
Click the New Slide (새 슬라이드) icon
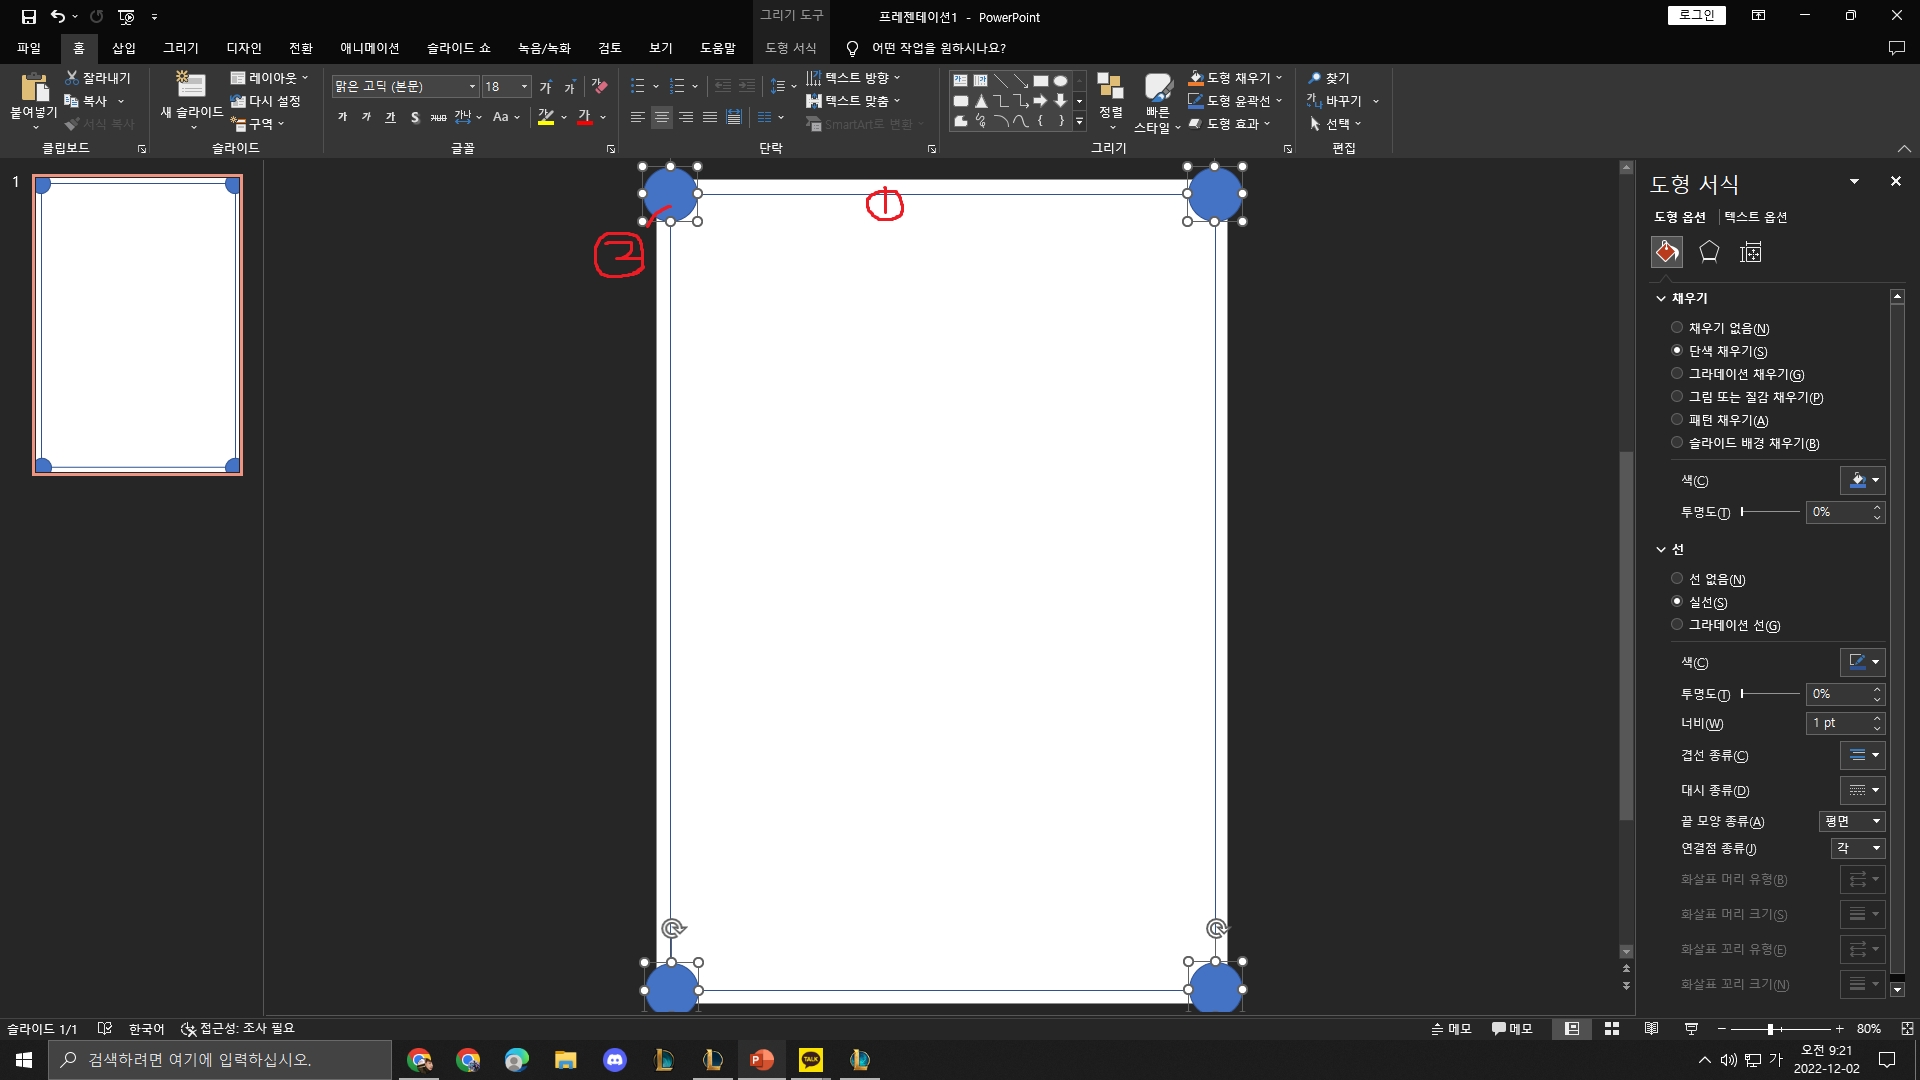[190, 86]
